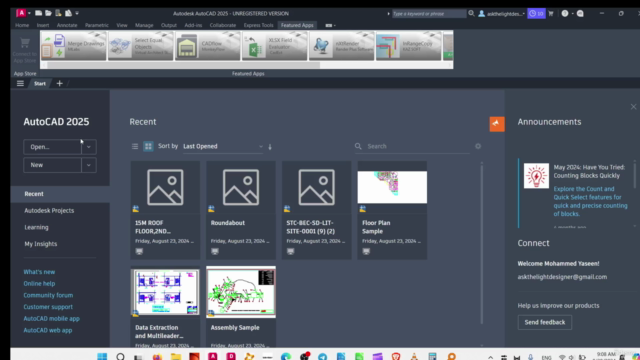Open the Online help link

(39, 283)
